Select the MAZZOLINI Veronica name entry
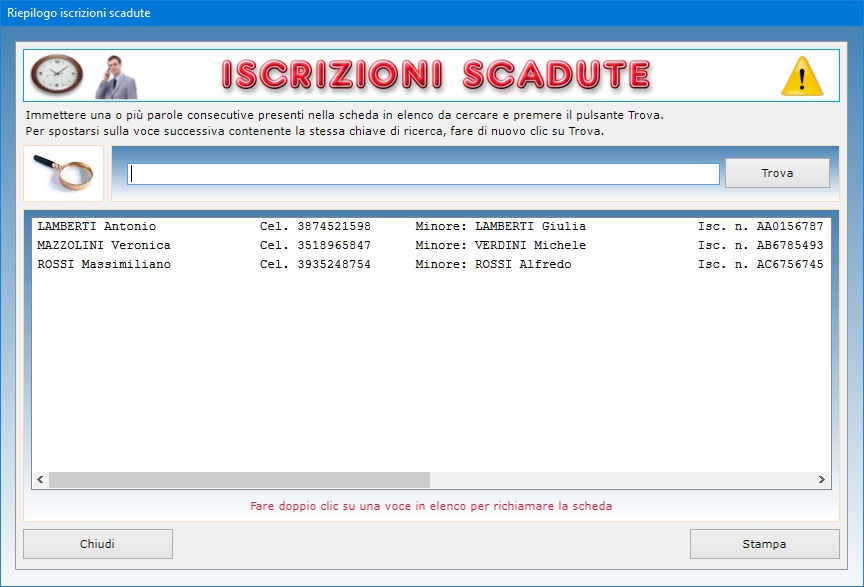Image resolution: width=864 pixels, height=587 pixels. (104, 246)
